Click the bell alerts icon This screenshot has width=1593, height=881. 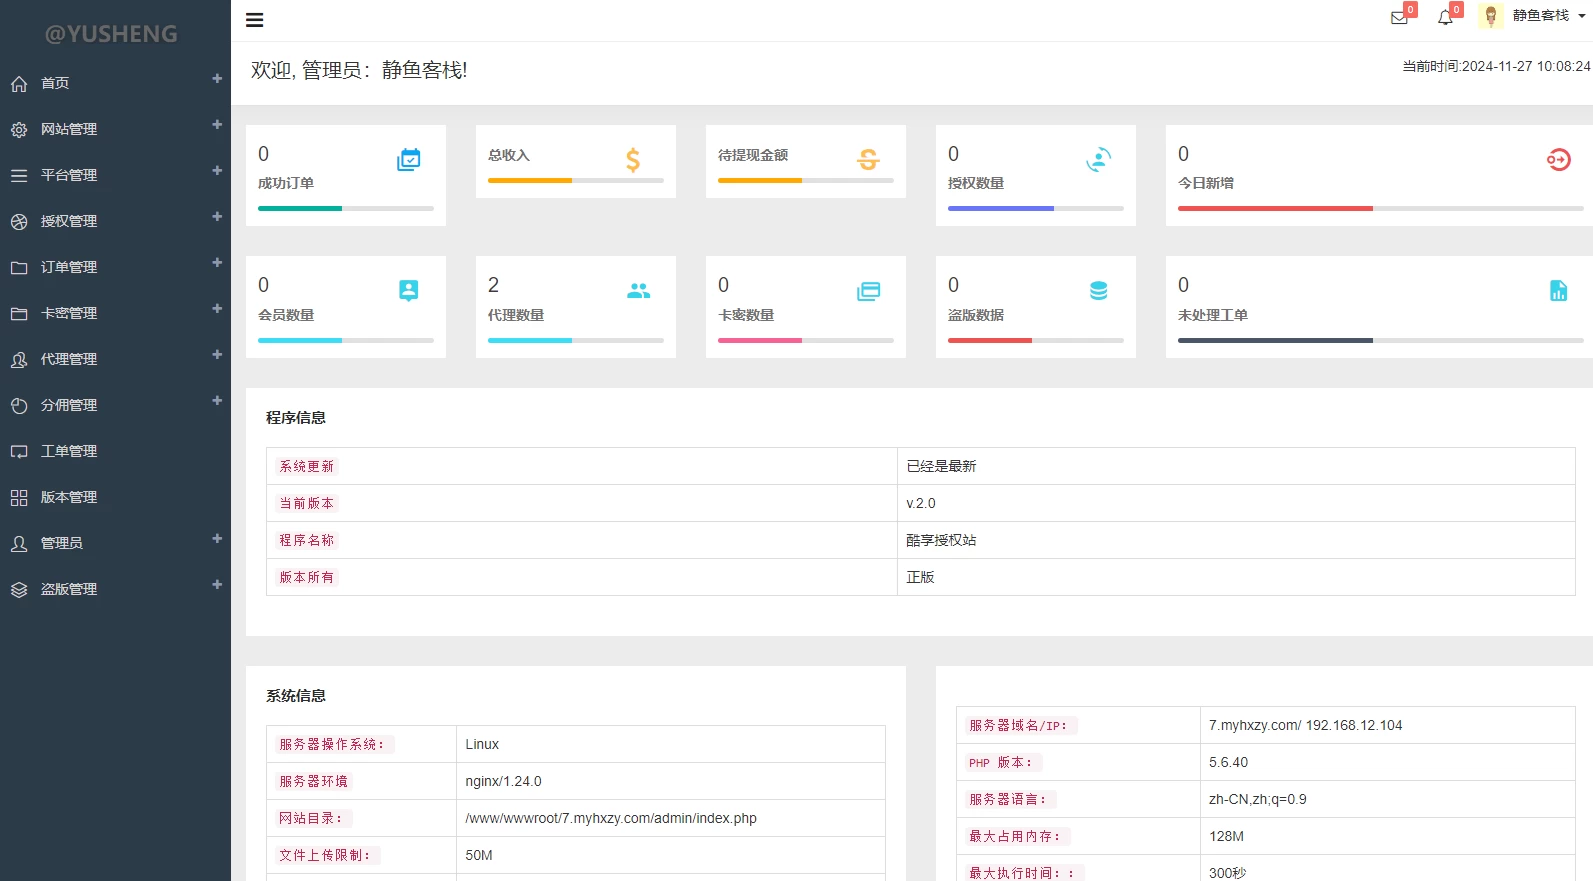1445,17
